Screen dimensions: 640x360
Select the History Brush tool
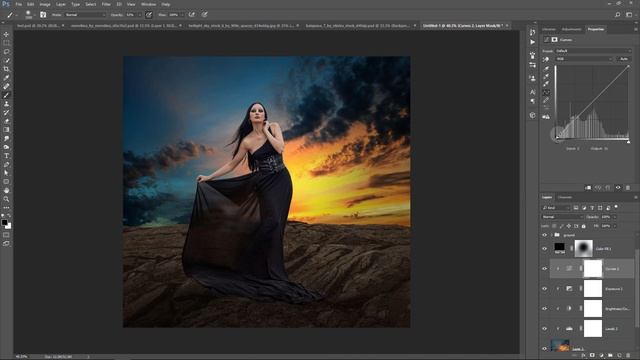(6, 112)
